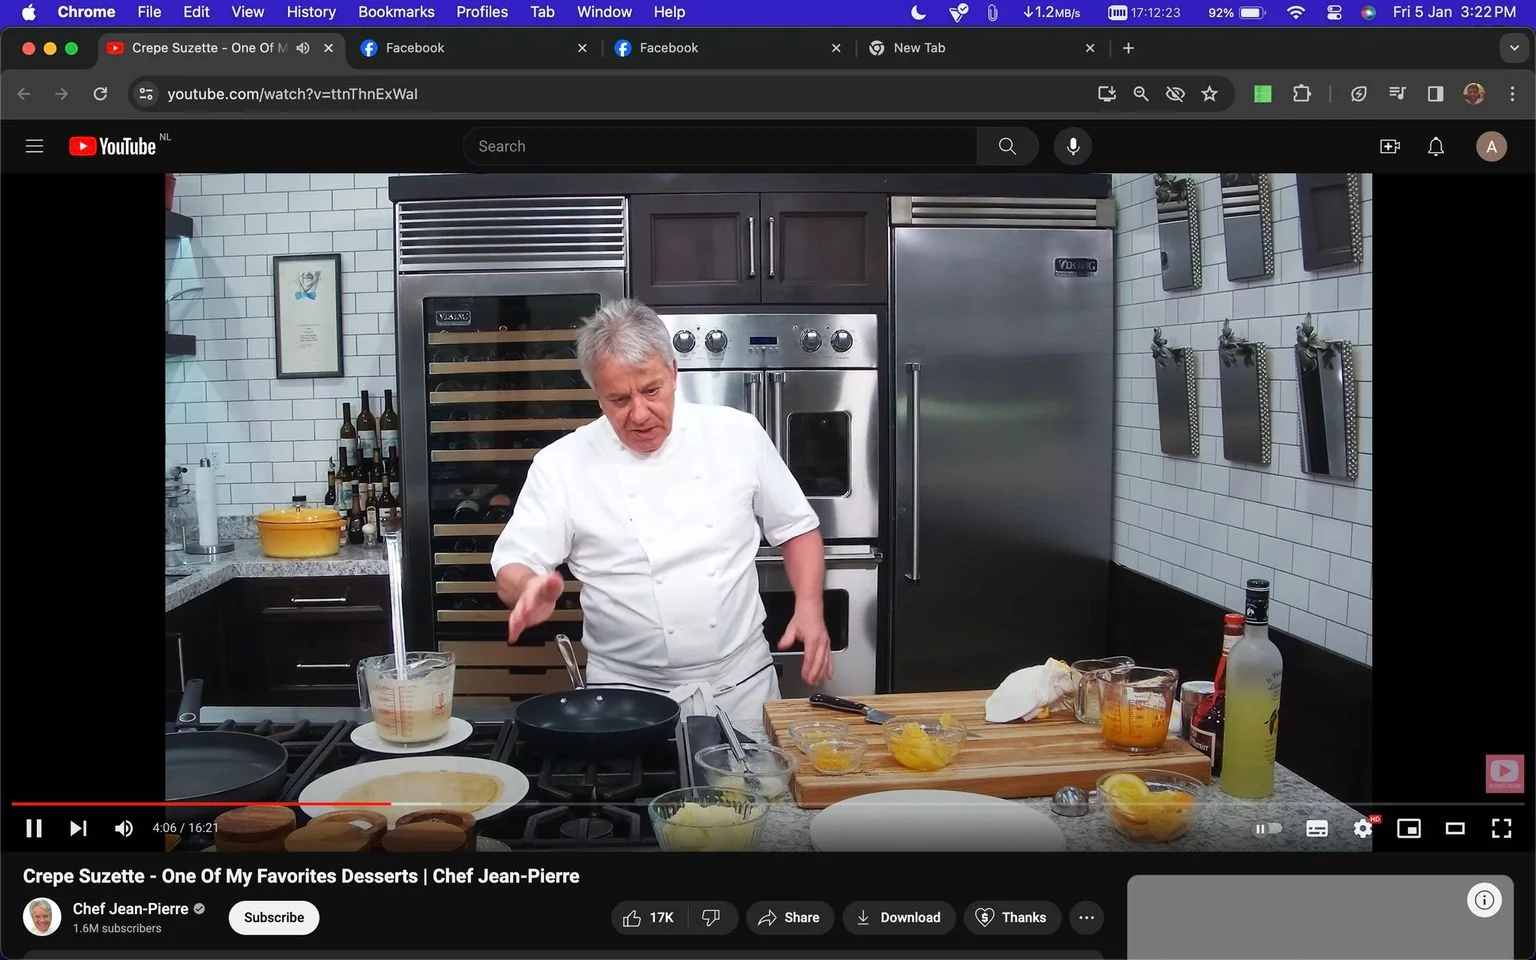This screenshot has width=1536, height=960.
Task: Toggle the browser side panel
Action: [x=1435, y=94]
